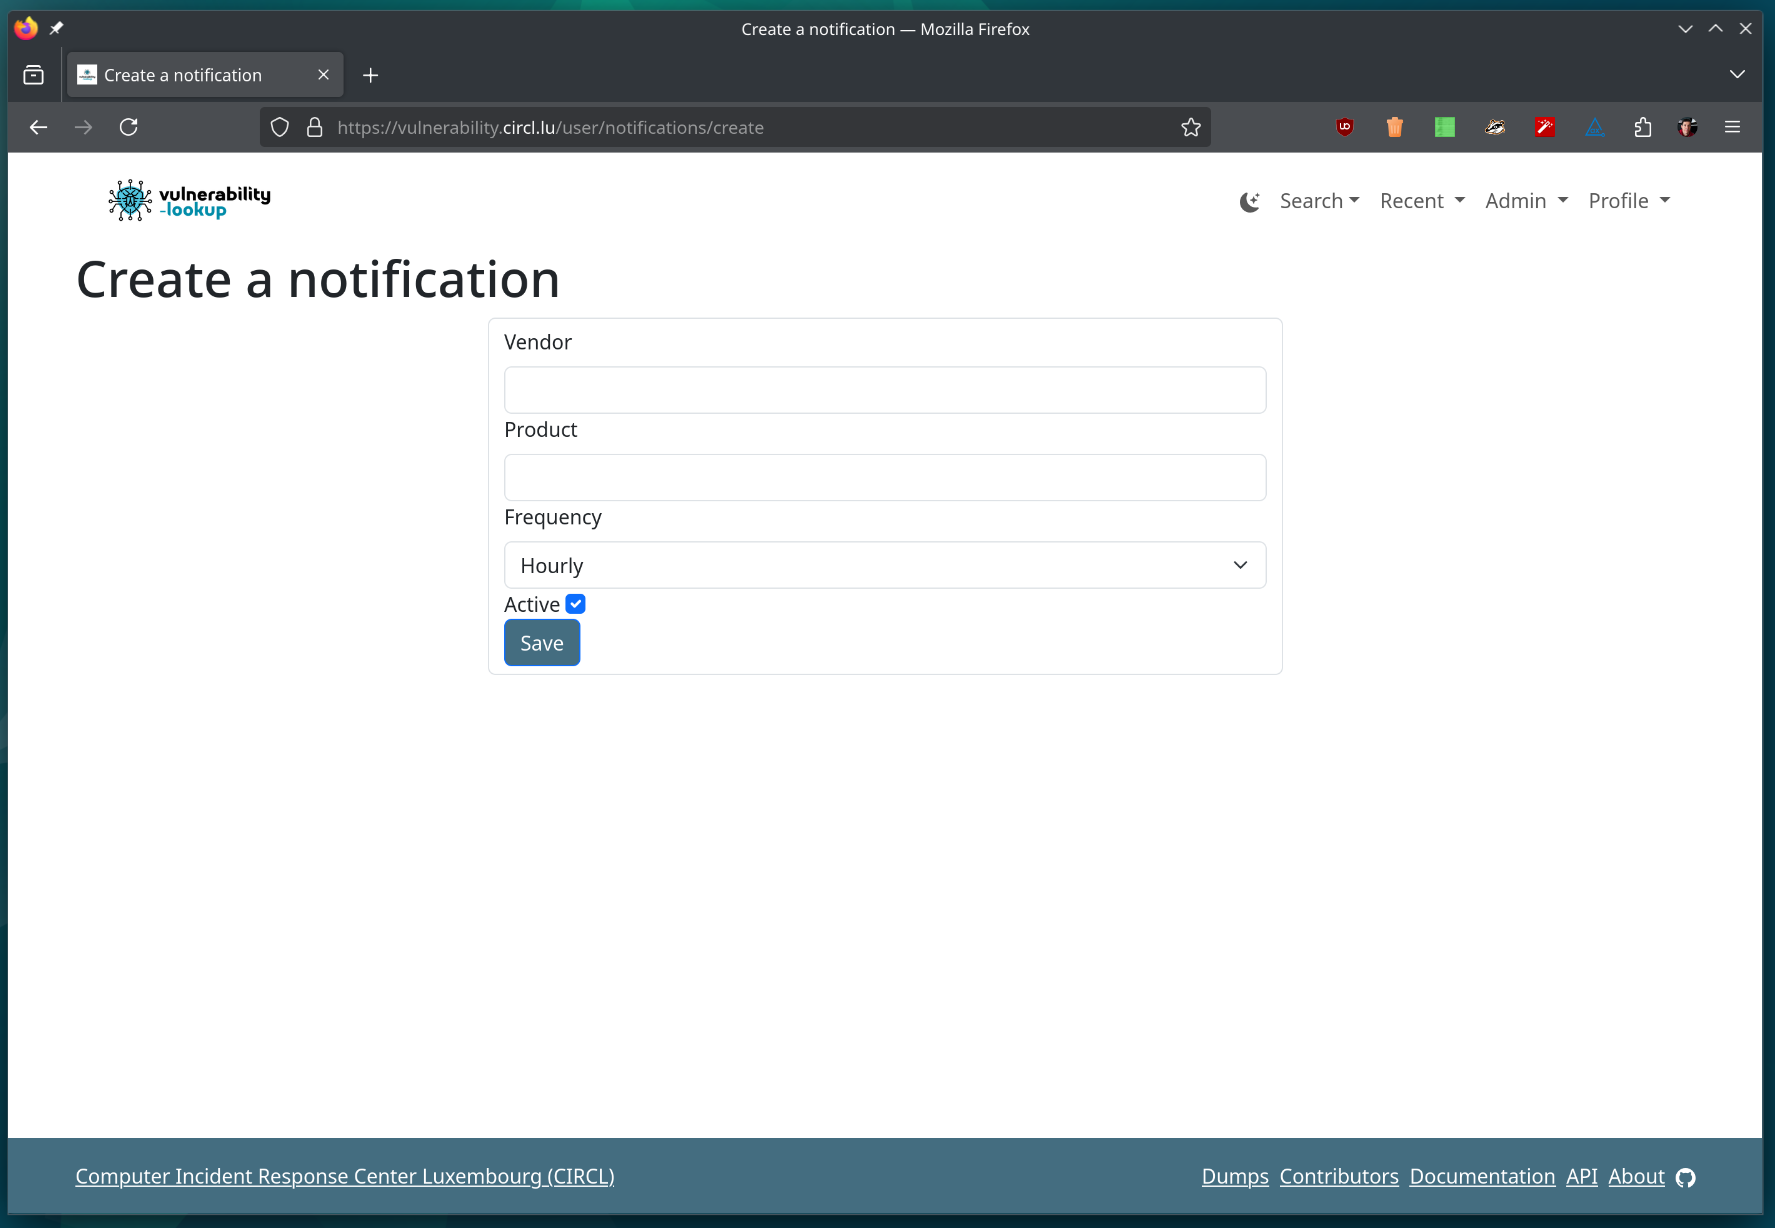The width and height of the screenshot is (1775, 1228).
Task: Open the Contributors footer link
Action: pyautogui.click(x=1339, y=1176)
